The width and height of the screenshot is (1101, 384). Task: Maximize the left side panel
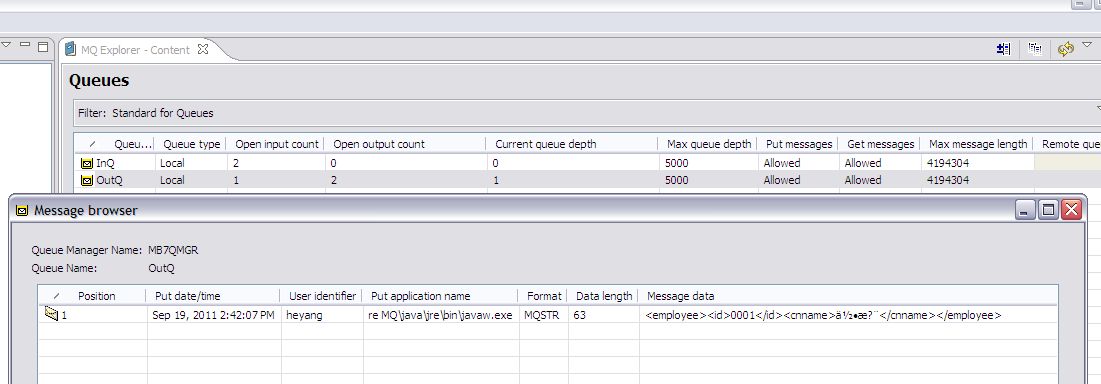pyautogui.click(x=43, y=46)
